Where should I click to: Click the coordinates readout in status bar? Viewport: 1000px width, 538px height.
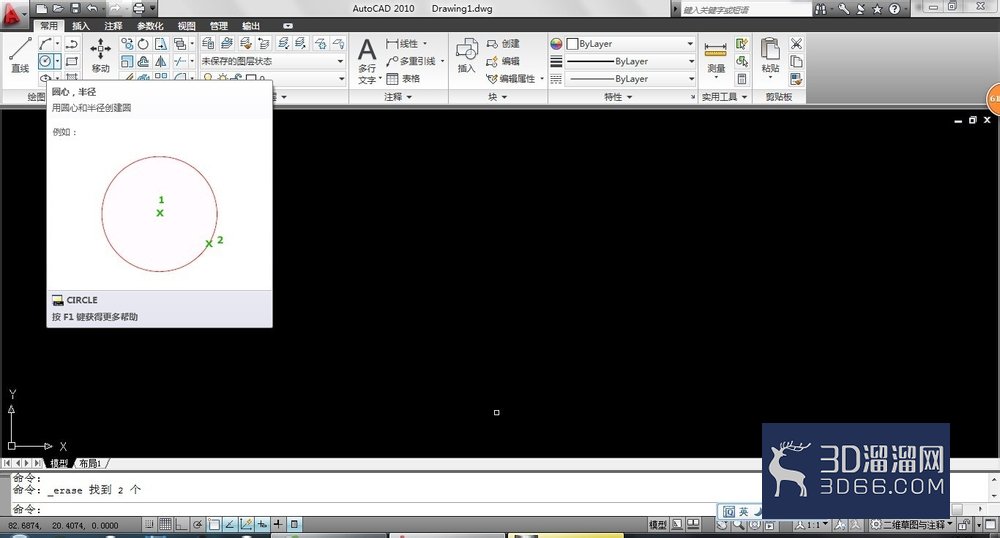pyautogui.click(x=64, y=525)
